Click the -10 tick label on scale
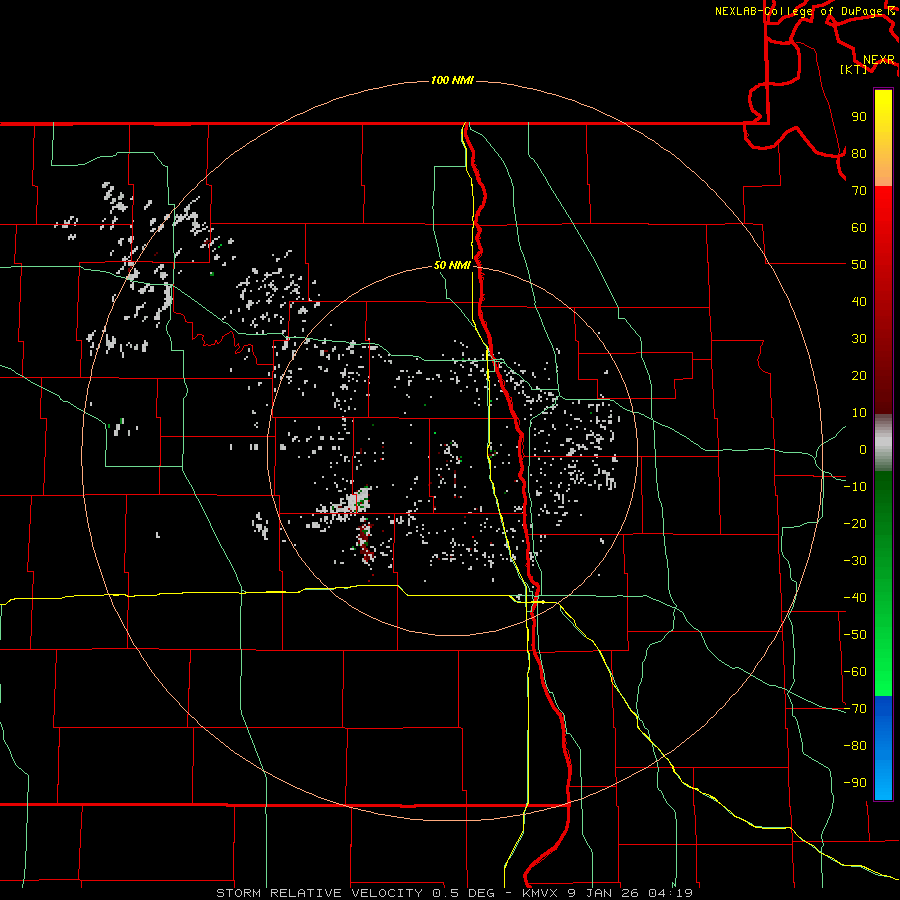This screenshot has height=900, width=900. point(855,487)
